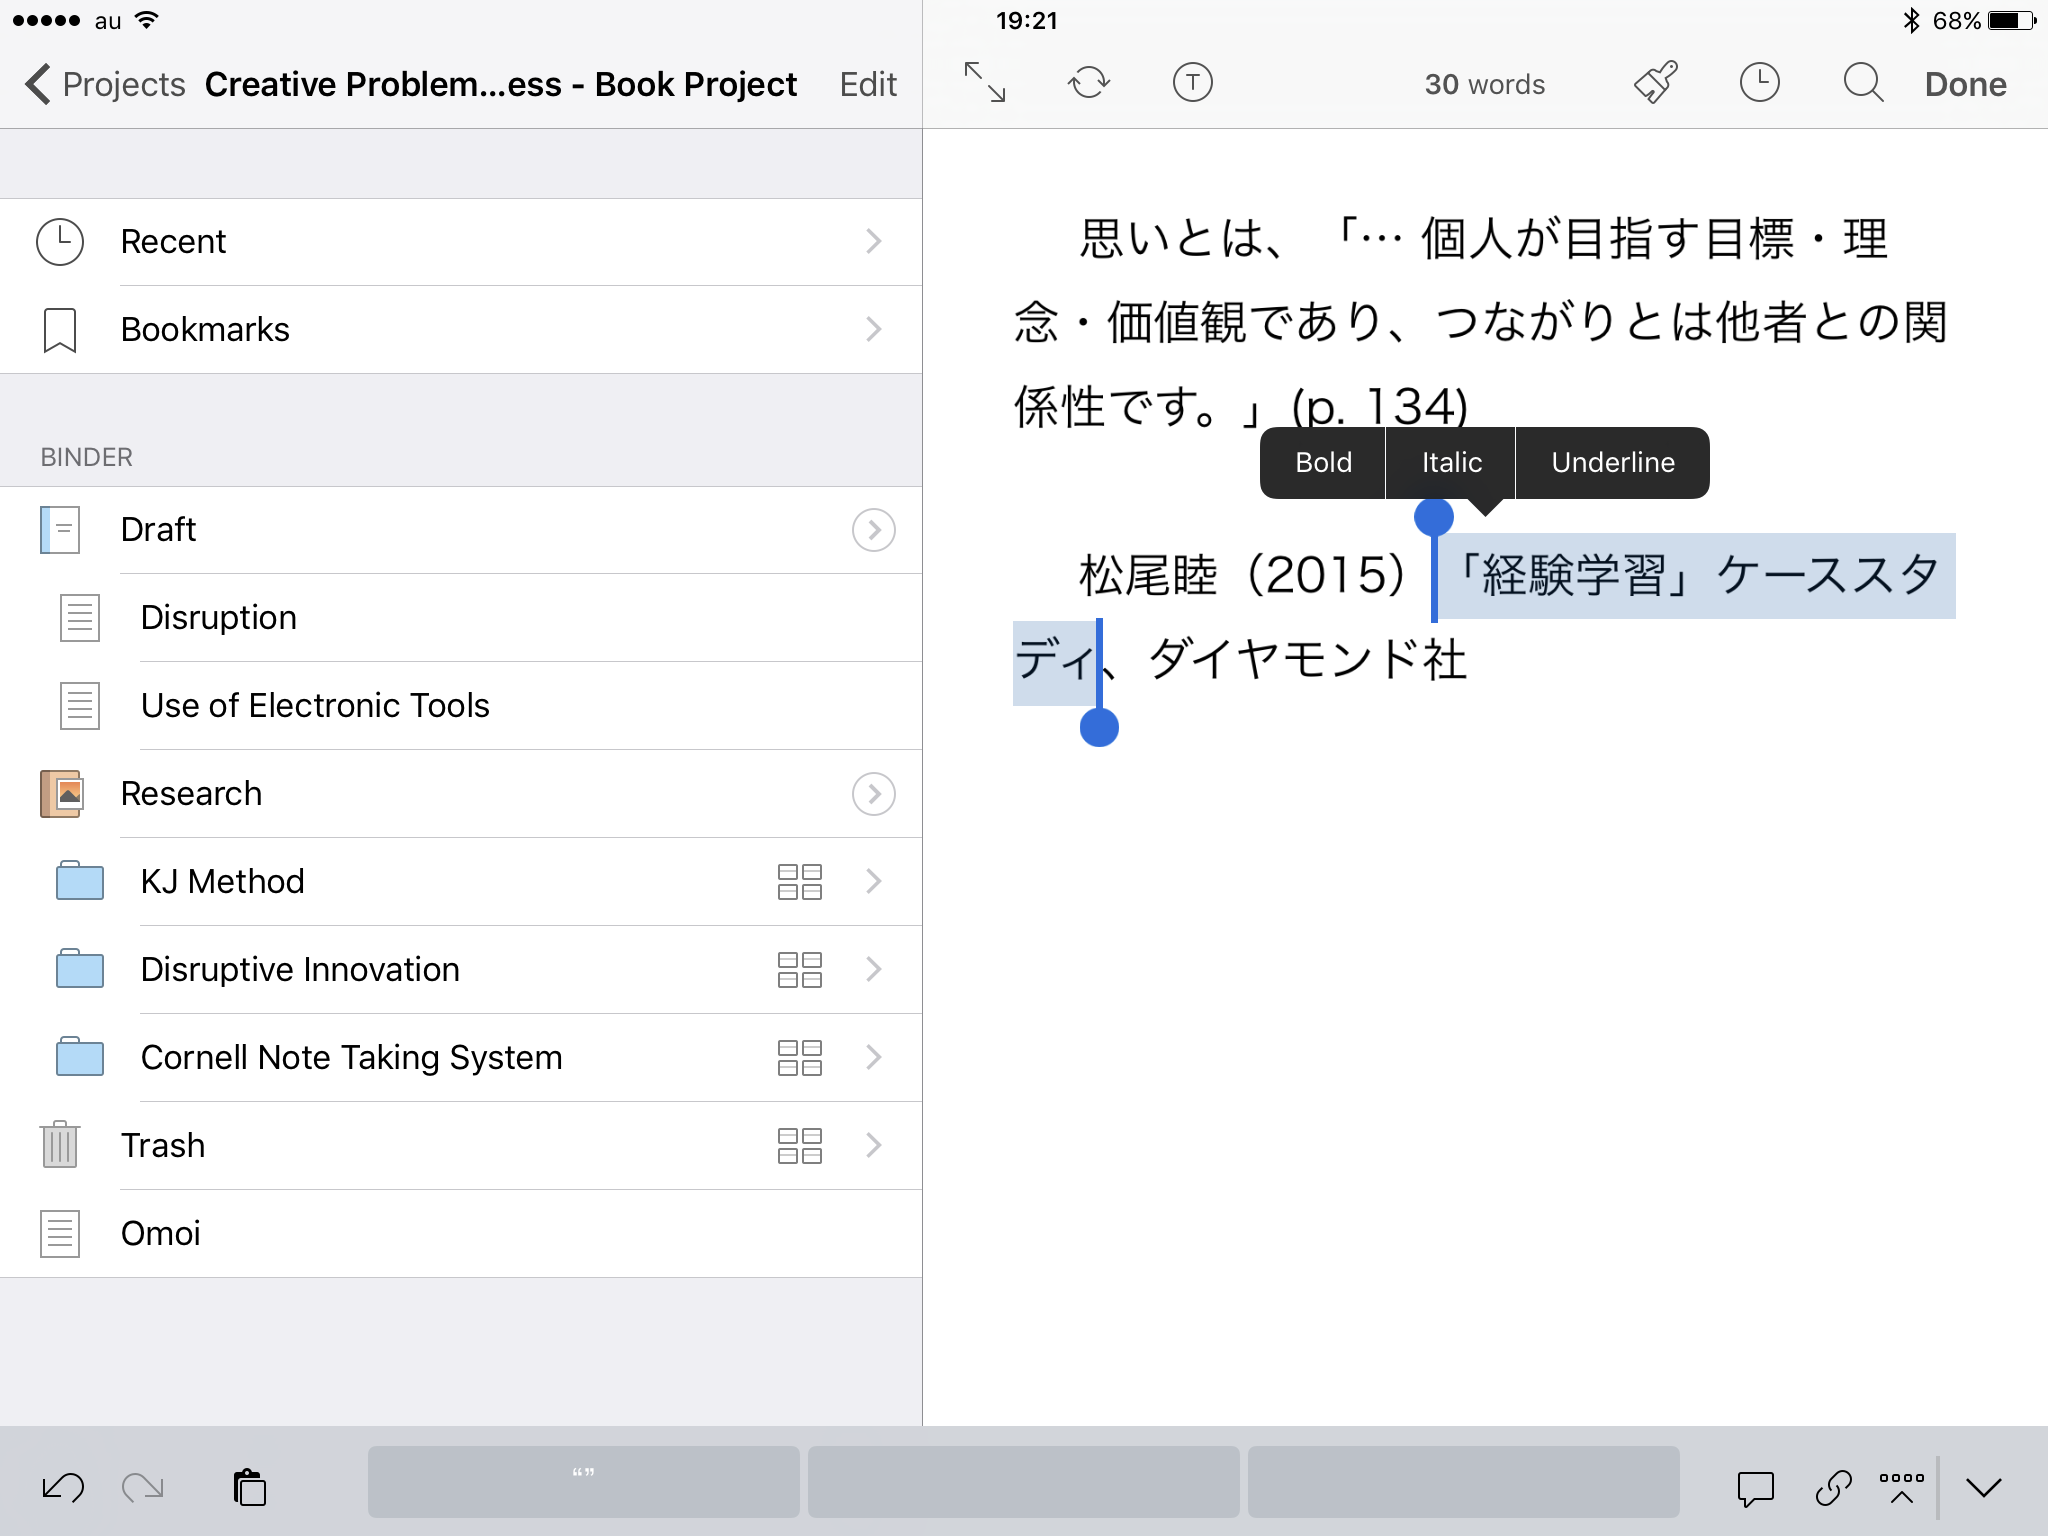Open the typewriter mode T icon
Image resolution: width=2048 pixels, height=1536 pixels.
coord(1192,83)
